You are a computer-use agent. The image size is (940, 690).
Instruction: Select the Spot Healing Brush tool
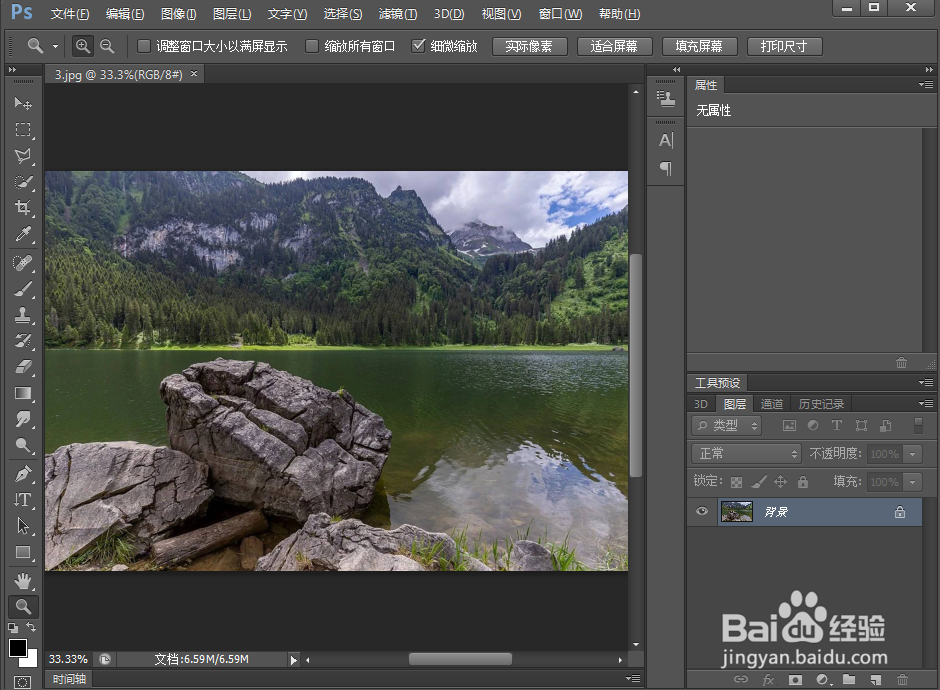pos(23,263)
